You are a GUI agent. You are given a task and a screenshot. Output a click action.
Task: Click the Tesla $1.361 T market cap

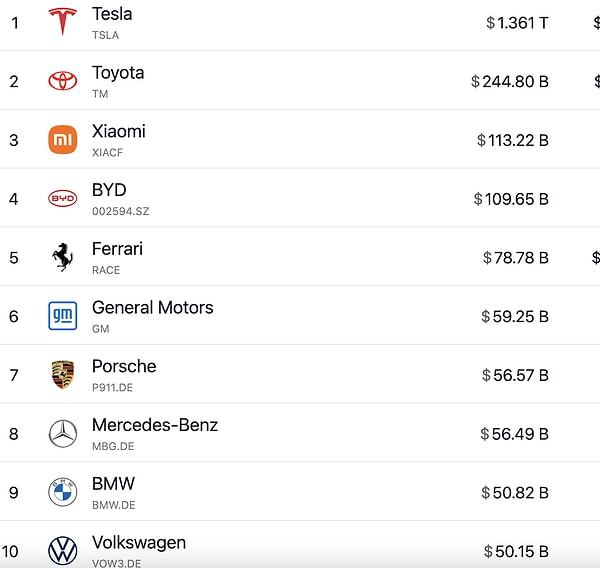click(517, 23)
